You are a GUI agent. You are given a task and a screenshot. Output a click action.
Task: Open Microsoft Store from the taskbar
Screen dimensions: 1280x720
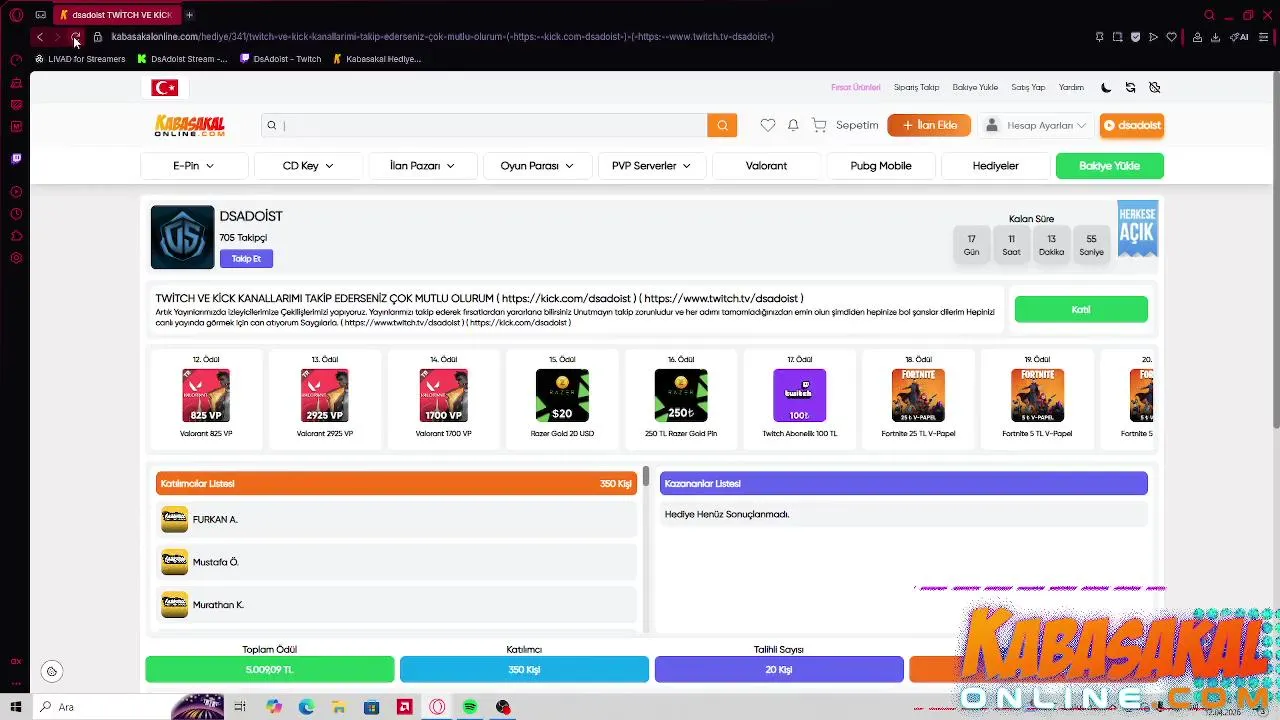pyautogui.click(x=372, y=707)
